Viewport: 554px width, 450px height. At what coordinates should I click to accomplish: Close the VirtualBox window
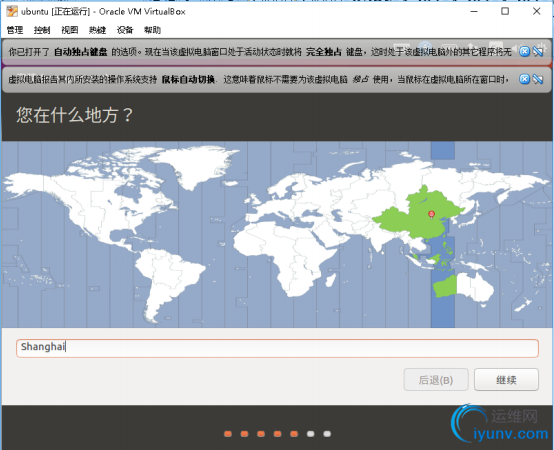point(536,11)
